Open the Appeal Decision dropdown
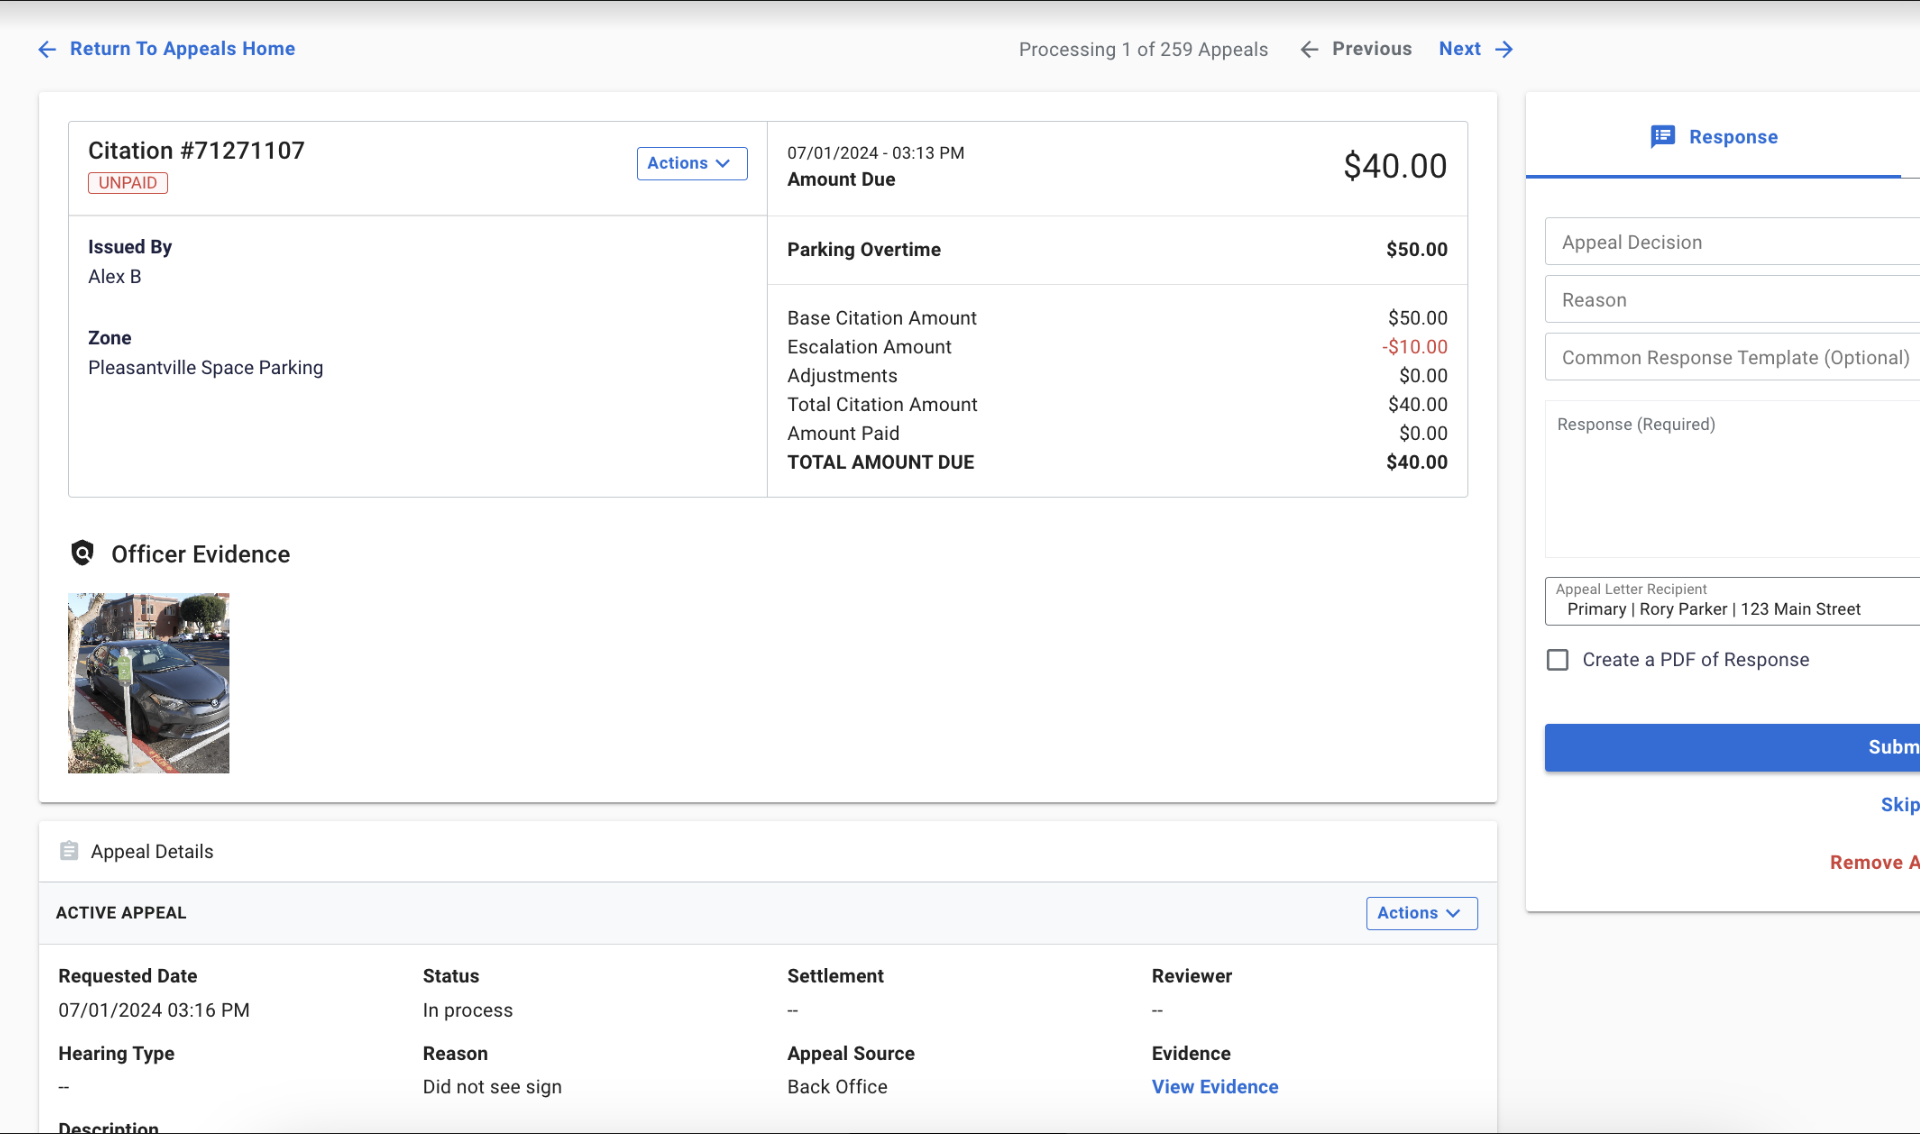Screen dimensions: 1920x1134 click(x=1732, y=242)
